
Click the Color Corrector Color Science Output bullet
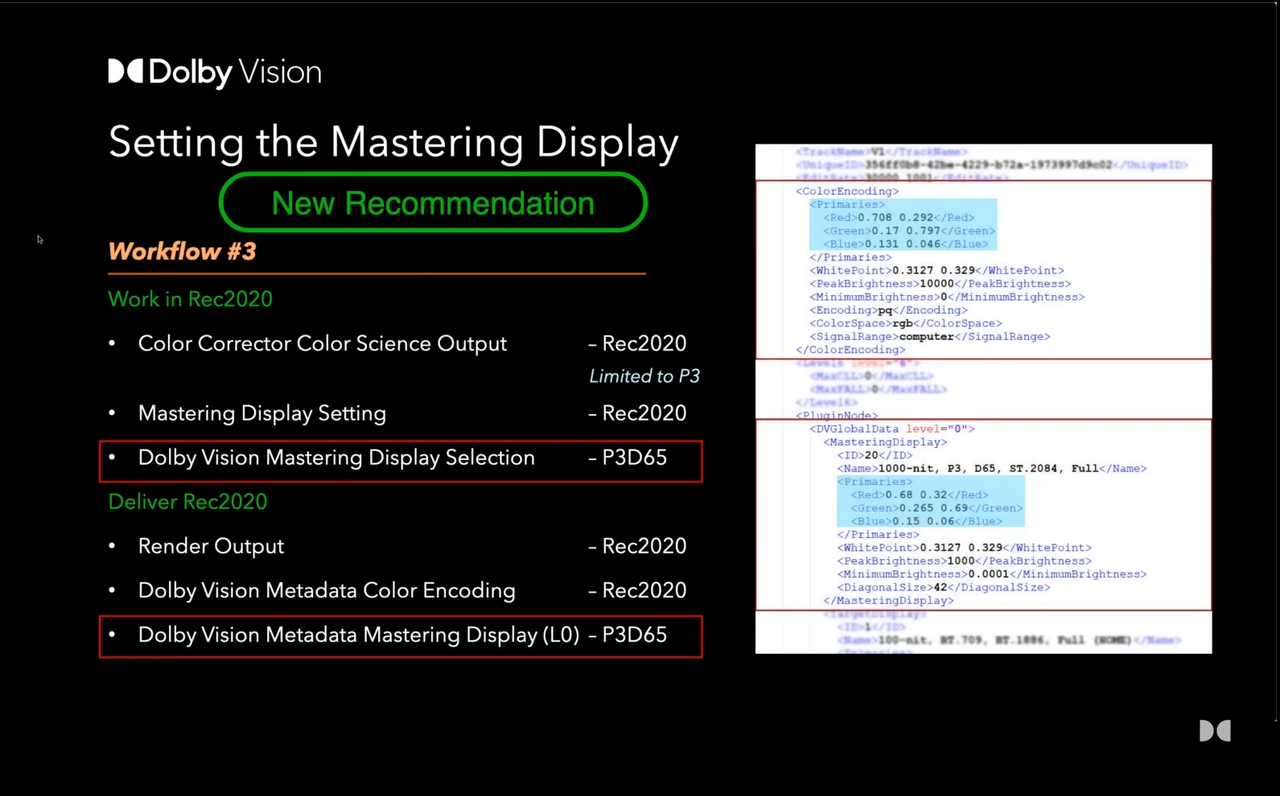(x=322, y=343)
